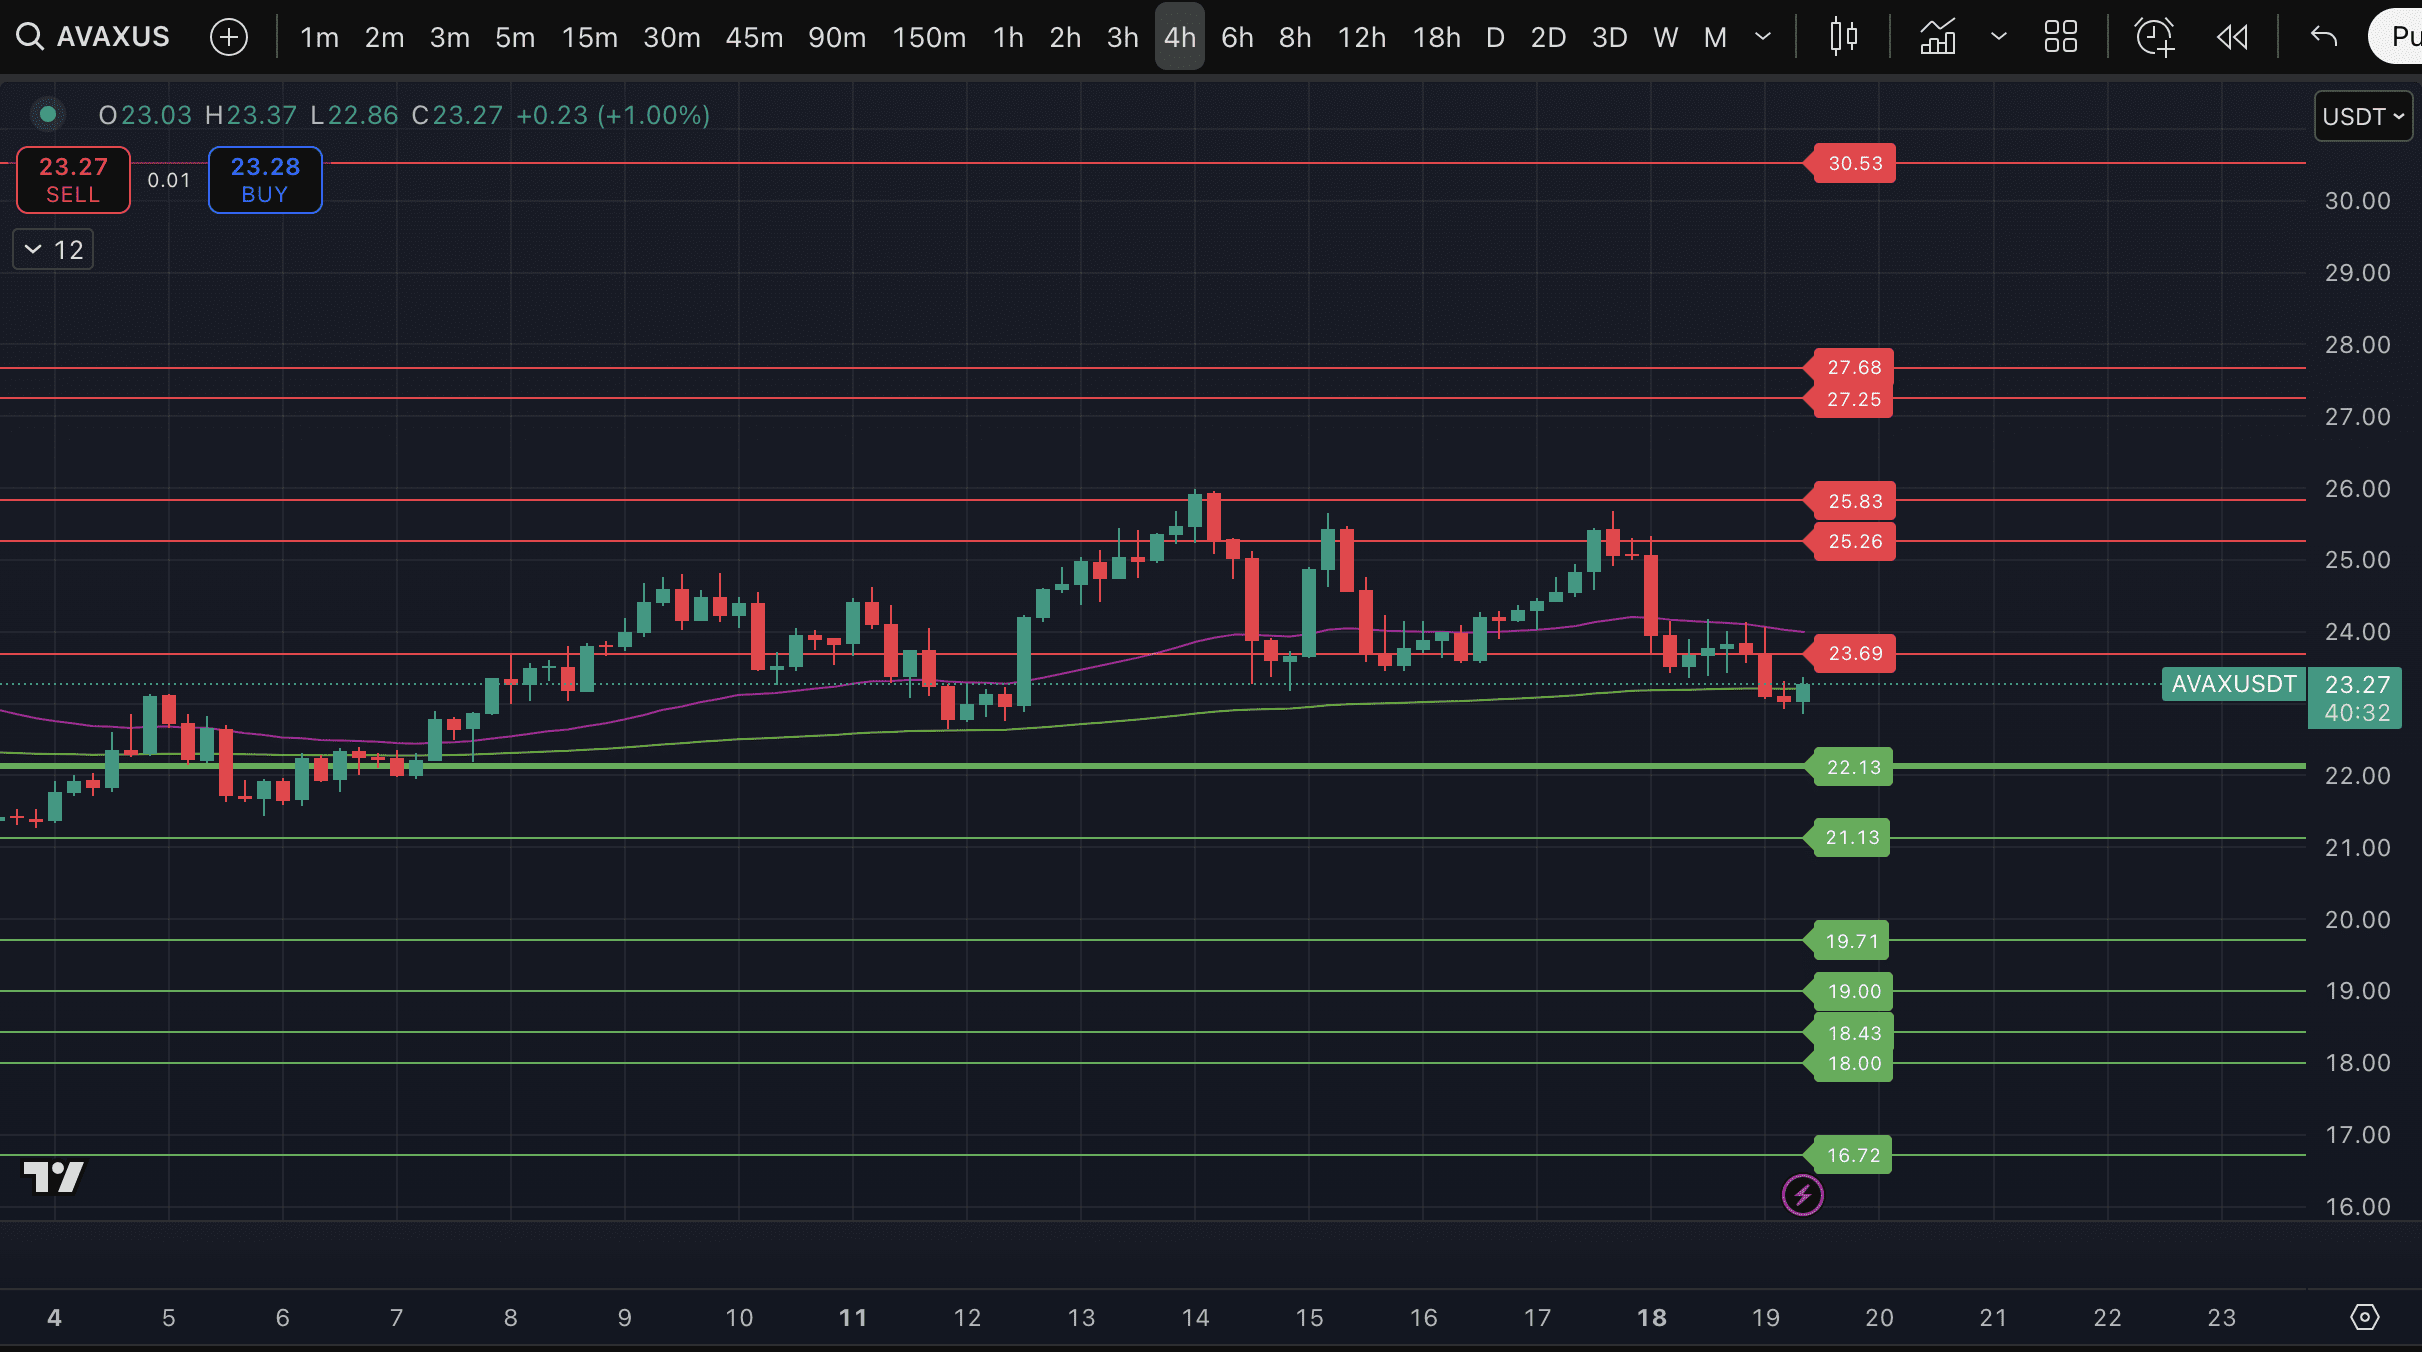Start bar replay mode
Screen dimensions: 2422x1352
click(2232, 37)
